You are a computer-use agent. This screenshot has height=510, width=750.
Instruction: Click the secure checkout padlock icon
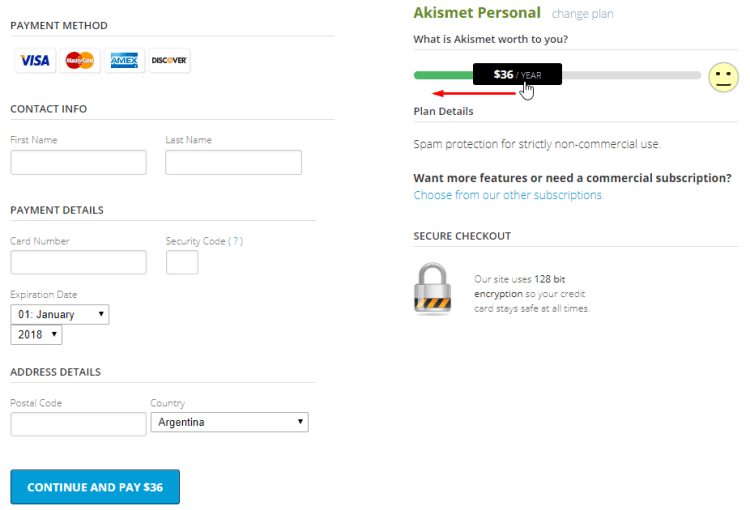click(x=433, y=290)
